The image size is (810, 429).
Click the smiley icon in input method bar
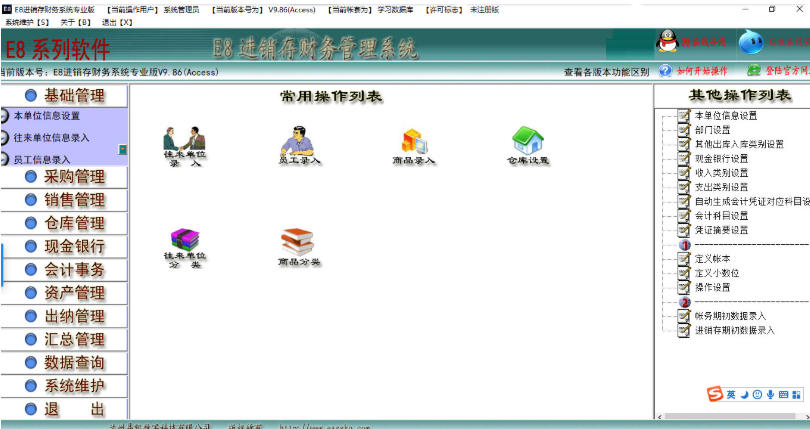pyautogui.click(x=757, y=394)
